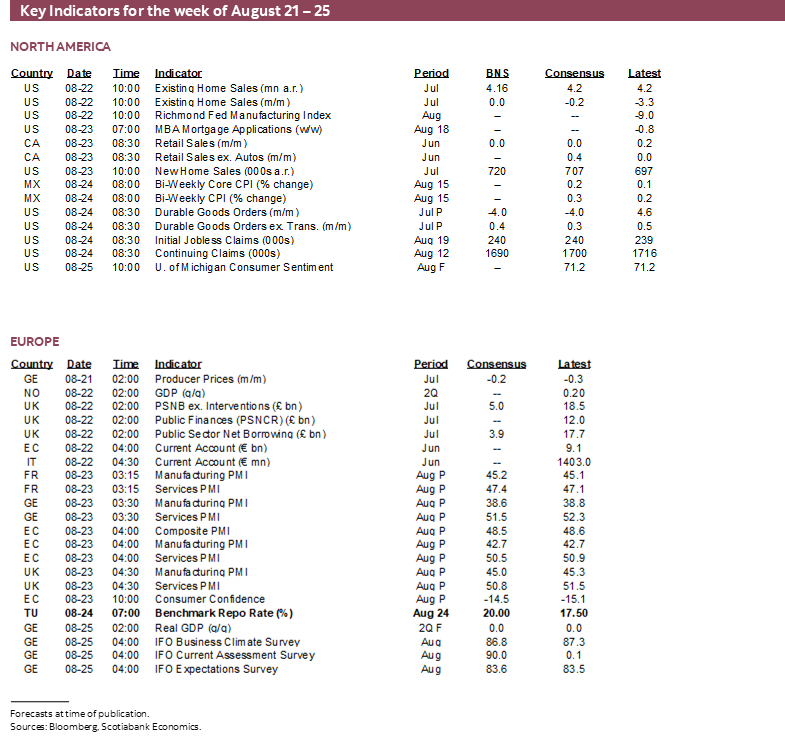Select the 1403.0 latest value cell
This screenshot has height=738, width=785.
click(x=574, y=462)
